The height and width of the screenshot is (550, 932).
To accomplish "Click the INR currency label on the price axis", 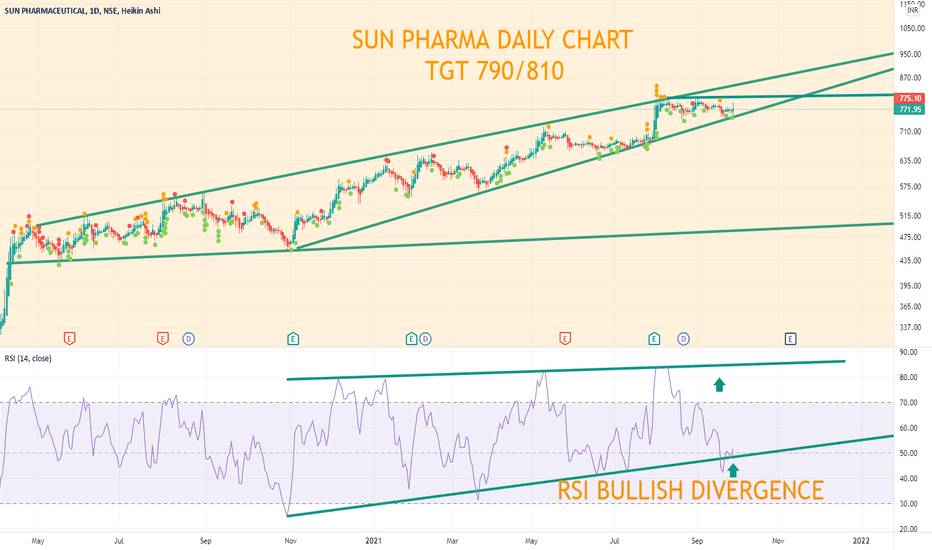I will [x=912, y=10].
